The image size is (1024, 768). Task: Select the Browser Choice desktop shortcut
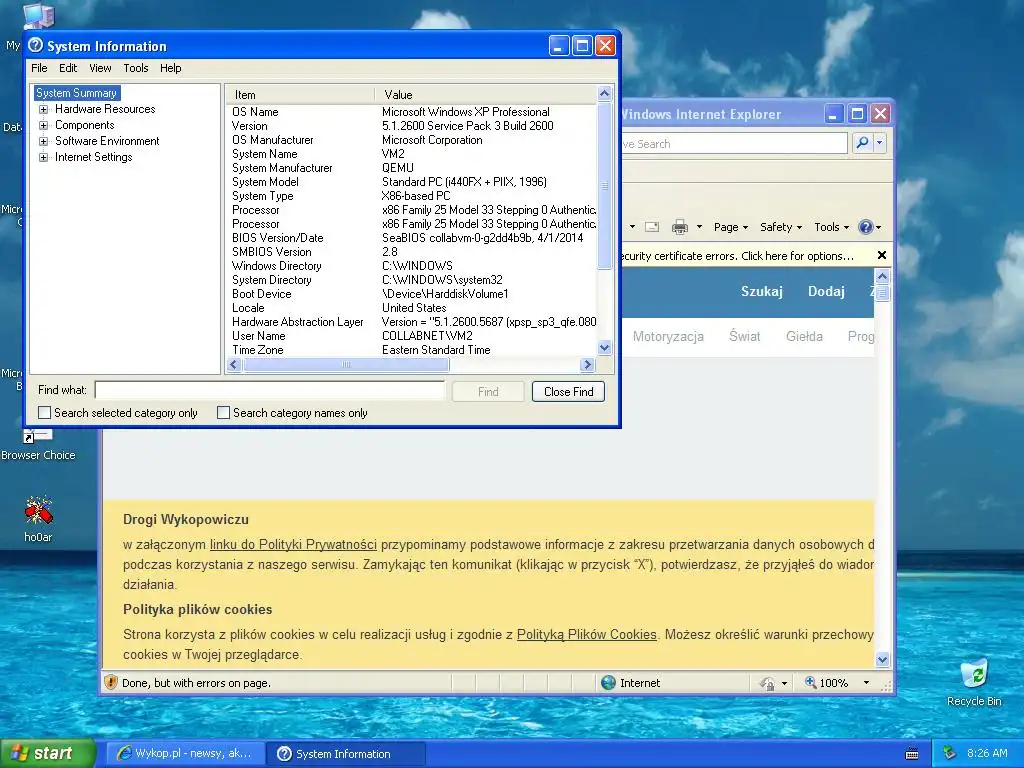pyautogui.click(x=38, y=446)
